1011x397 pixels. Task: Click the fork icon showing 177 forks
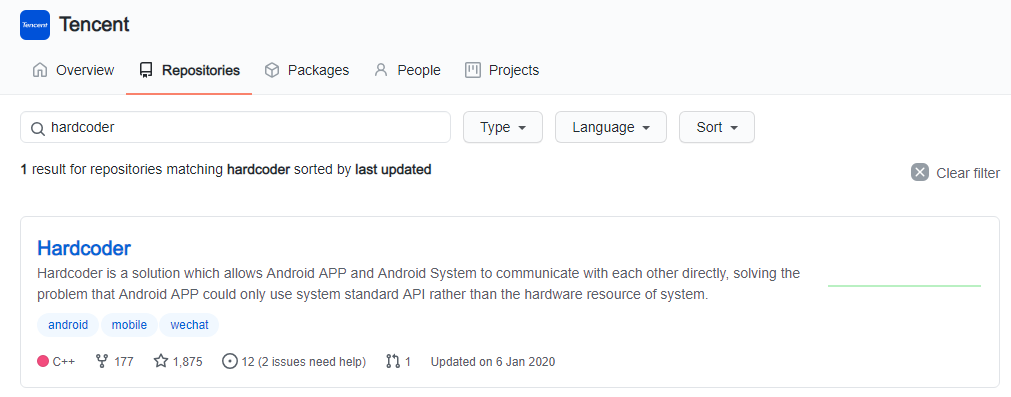click(x=101, y=361)
